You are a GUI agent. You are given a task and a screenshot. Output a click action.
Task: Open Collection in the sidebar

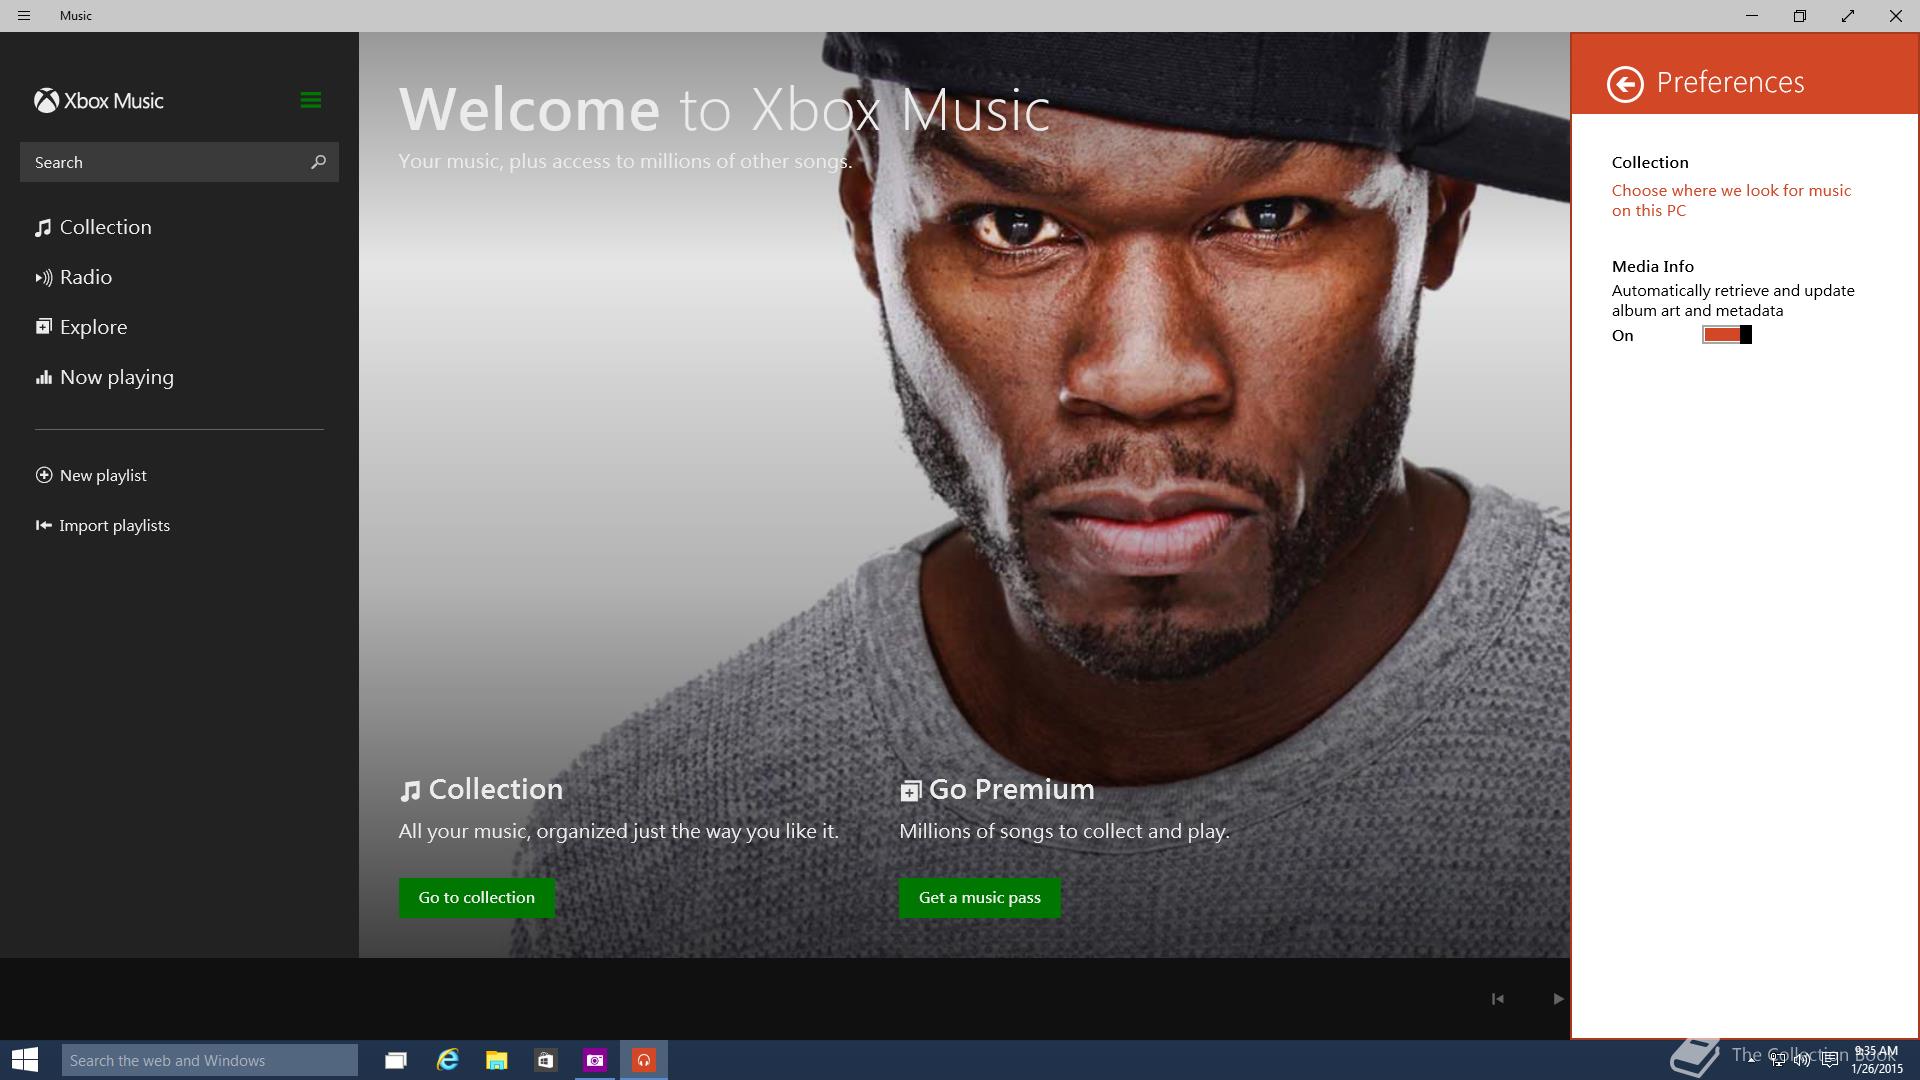pyautogui.click(x=94, y=227)
